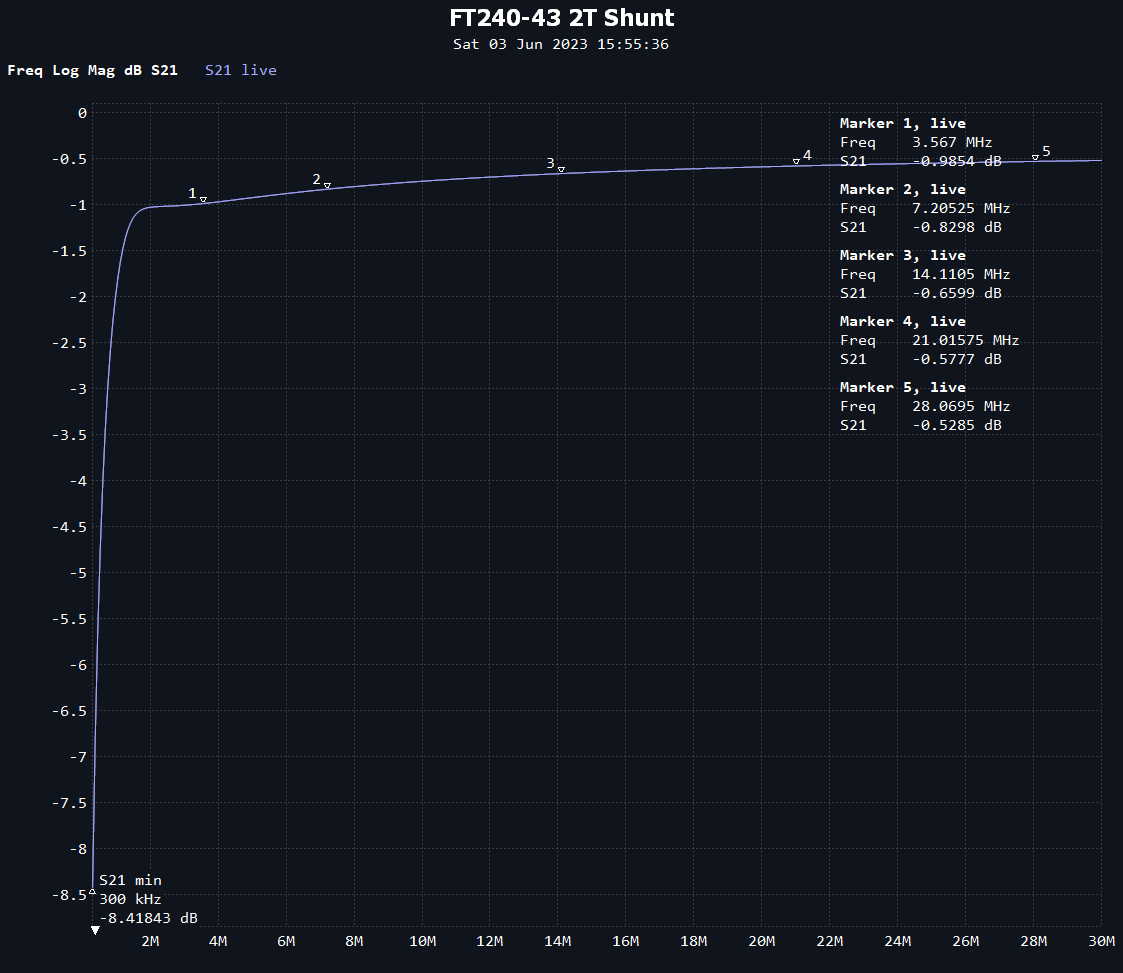
Task: Click the FT240-43 2T Shunt title
Action: coord(561,18)
